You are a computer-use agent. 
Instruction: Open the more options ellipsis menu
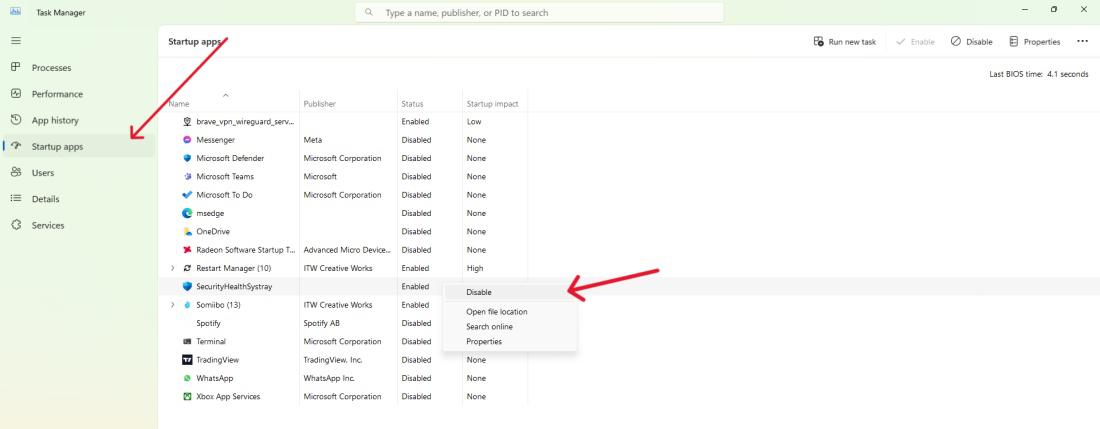click(1082, 41)
